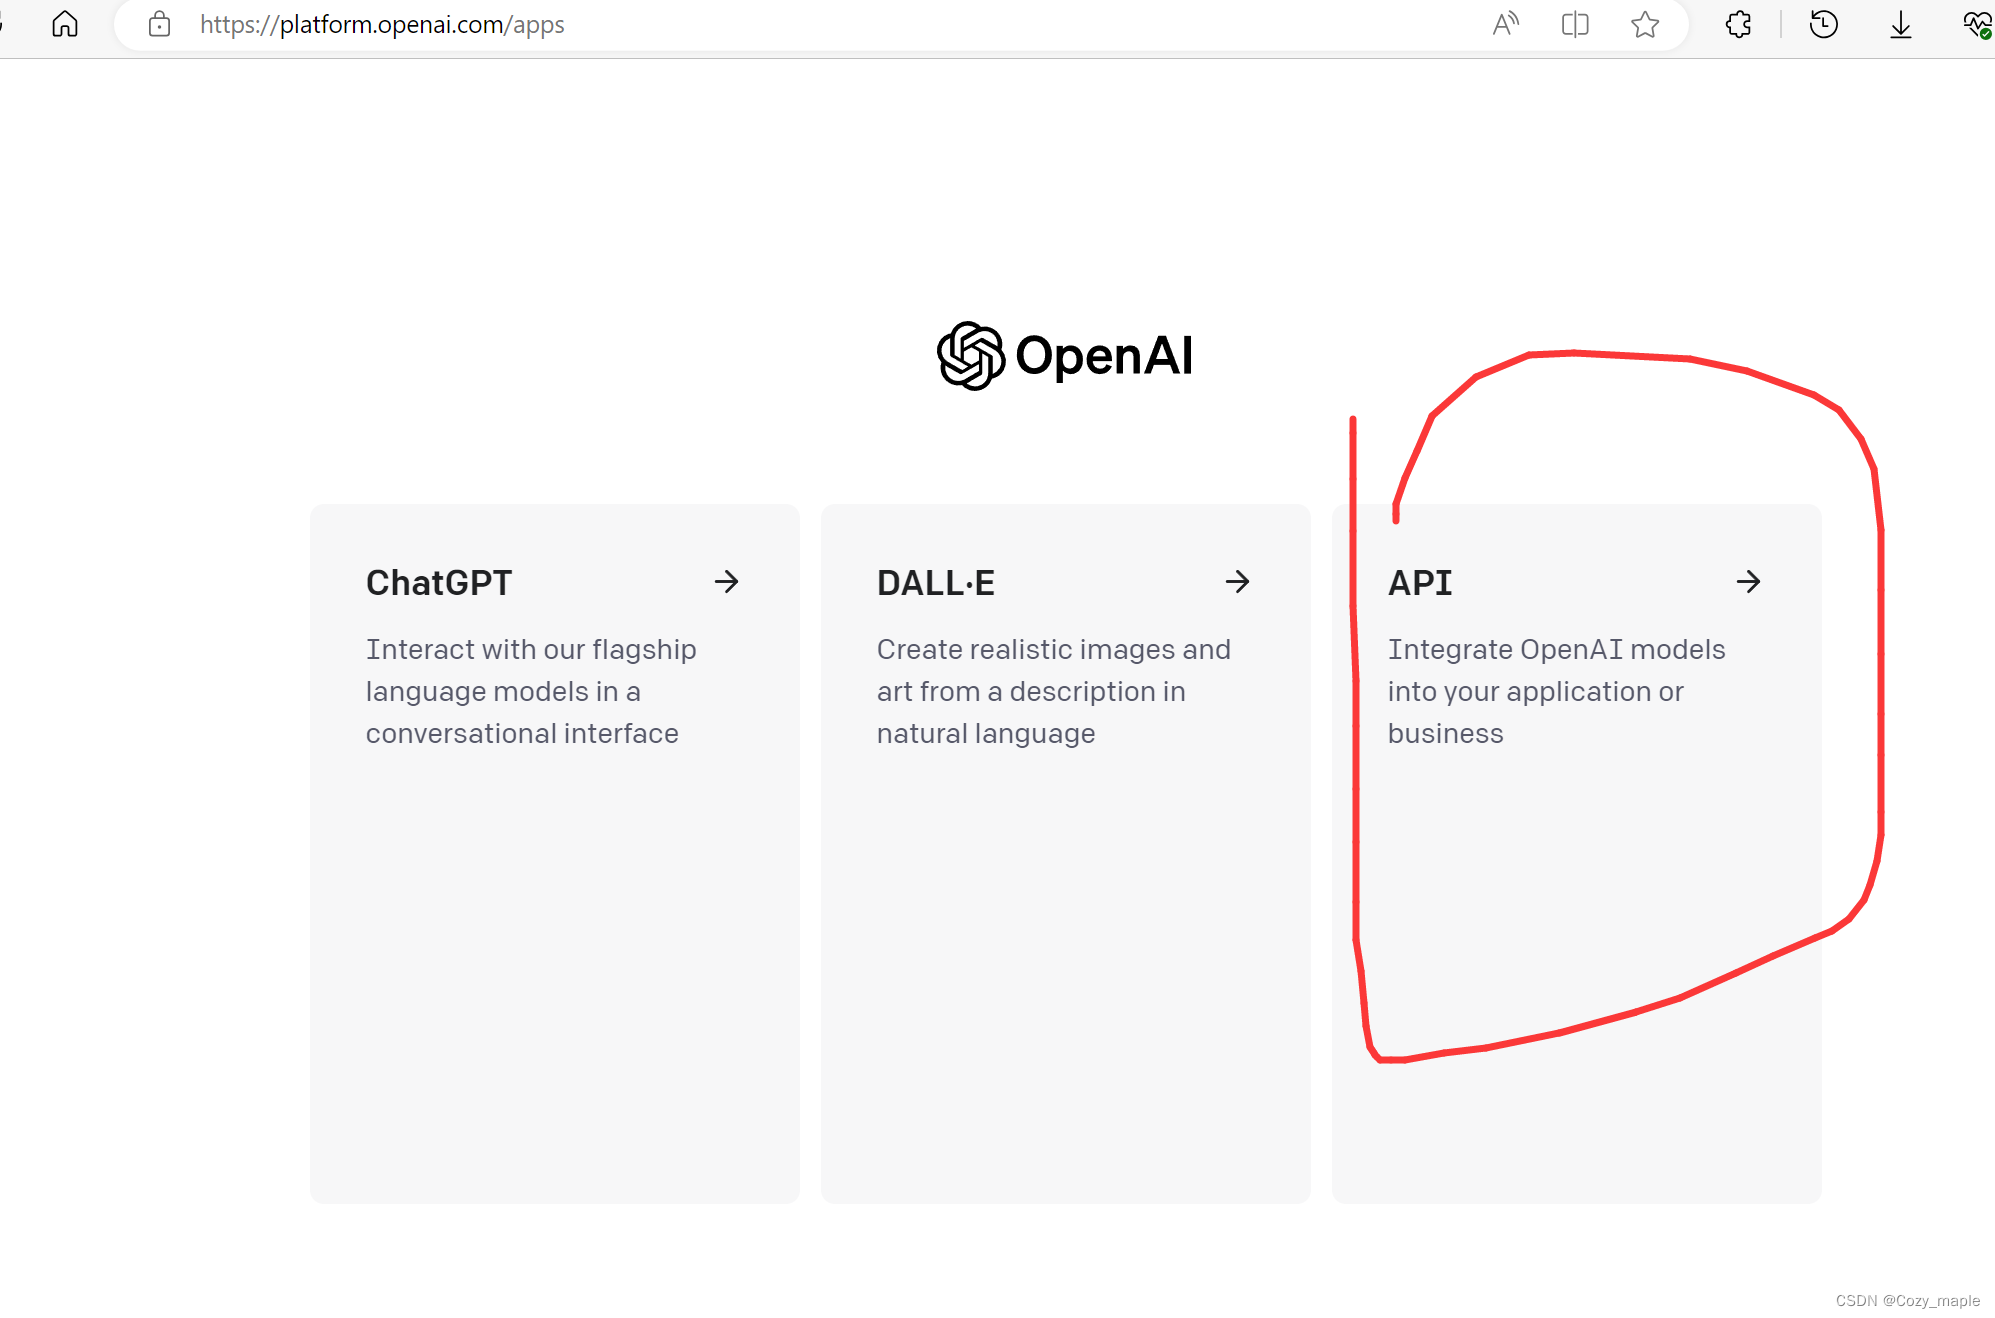Screen dimensions: 1995x1318
Task: Select the API heading
Action: [x=1420, y=583]
